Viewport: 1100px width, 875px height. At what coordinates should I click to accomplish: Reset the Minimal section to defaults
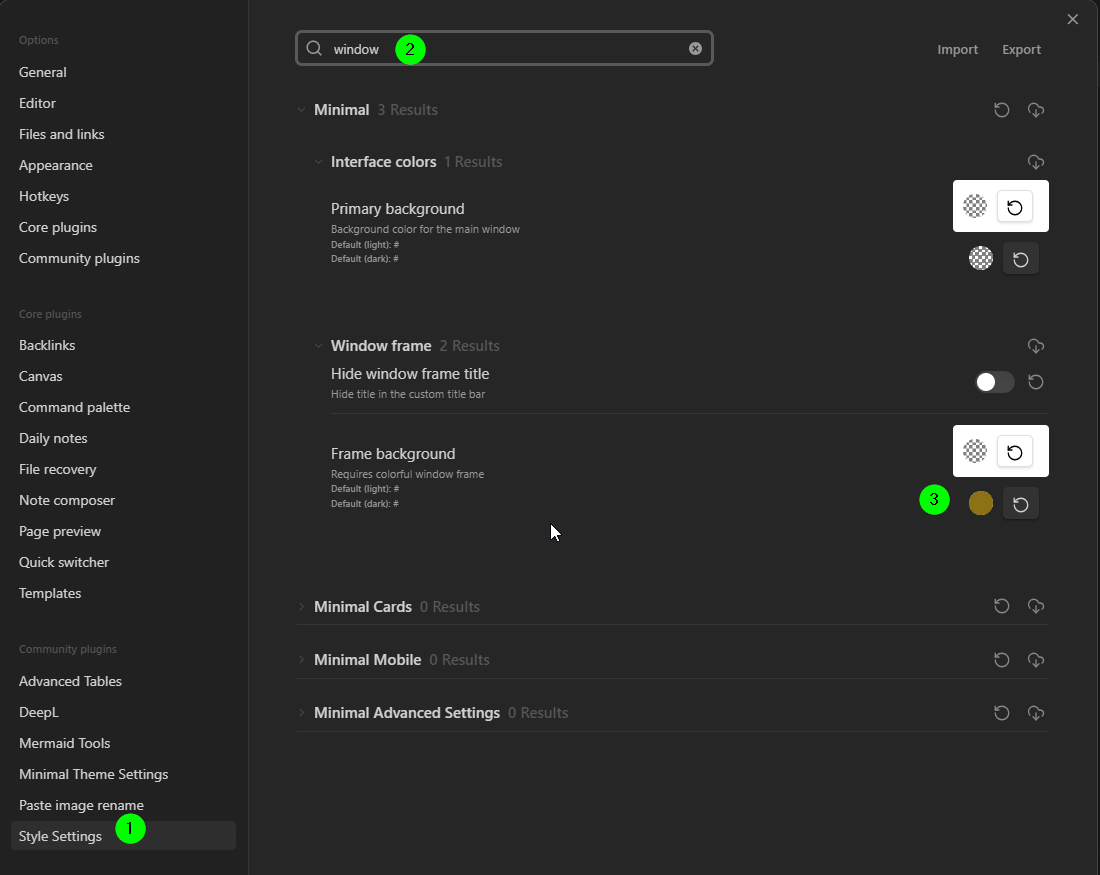tap(1002, 109)
